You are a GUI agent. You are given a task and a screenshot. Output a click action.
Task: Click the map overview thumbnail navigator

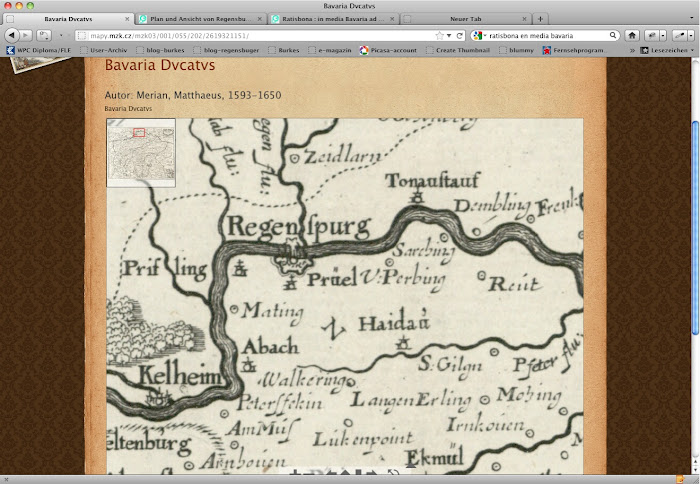tap(141, 153)
